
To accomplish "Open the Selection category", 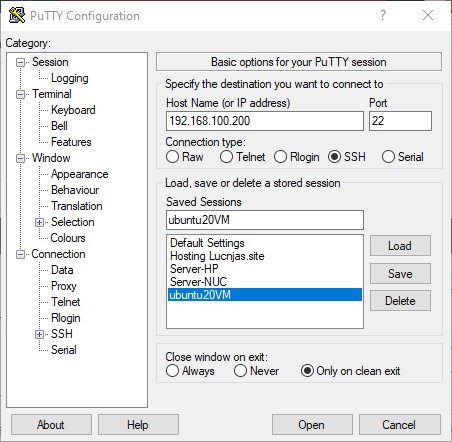I will click(73, 222).
